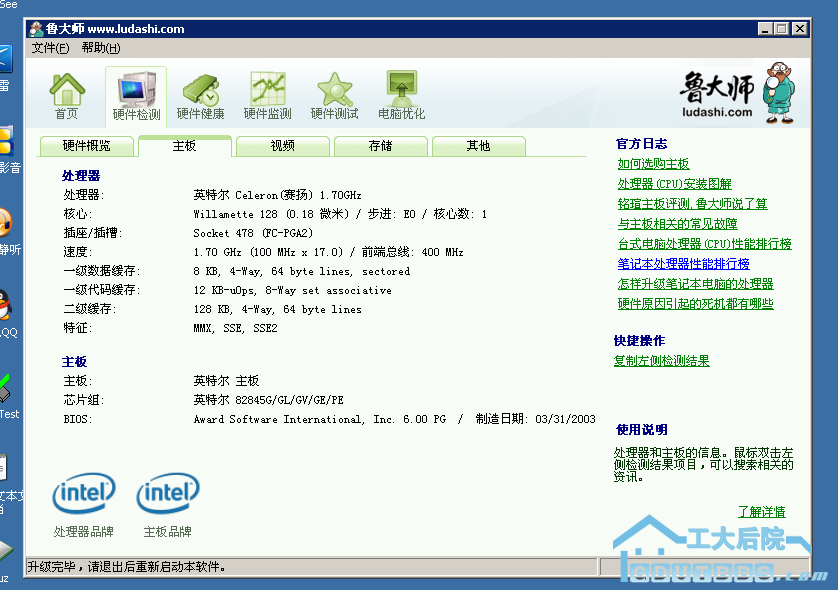Click the 处理器品牌 Intel logo
The width and height of the screenshot is (838, 590).
point(84,493)
